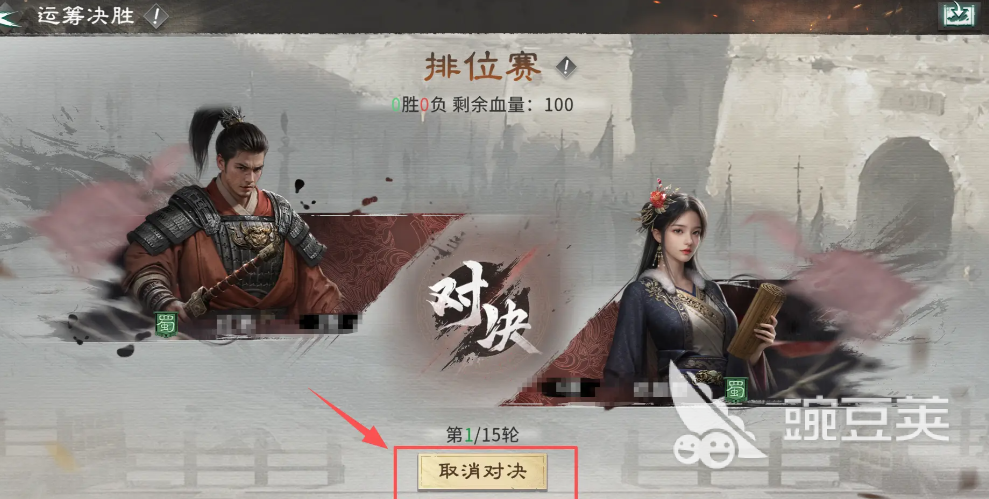Screen dimensions: 989x499
Task: Click the 运筹决胜 screen title
Action: click(x=86, y=15)
